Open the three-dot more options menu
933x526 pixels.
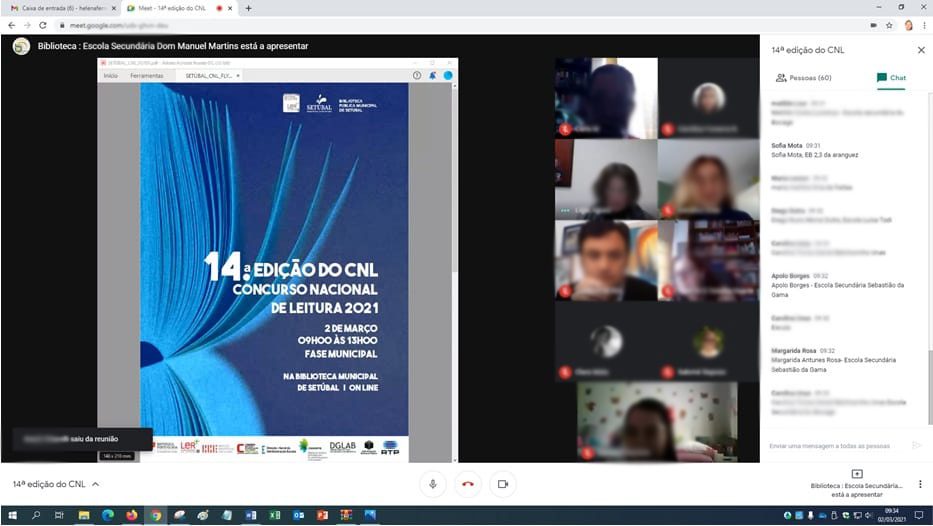point(920,484)
